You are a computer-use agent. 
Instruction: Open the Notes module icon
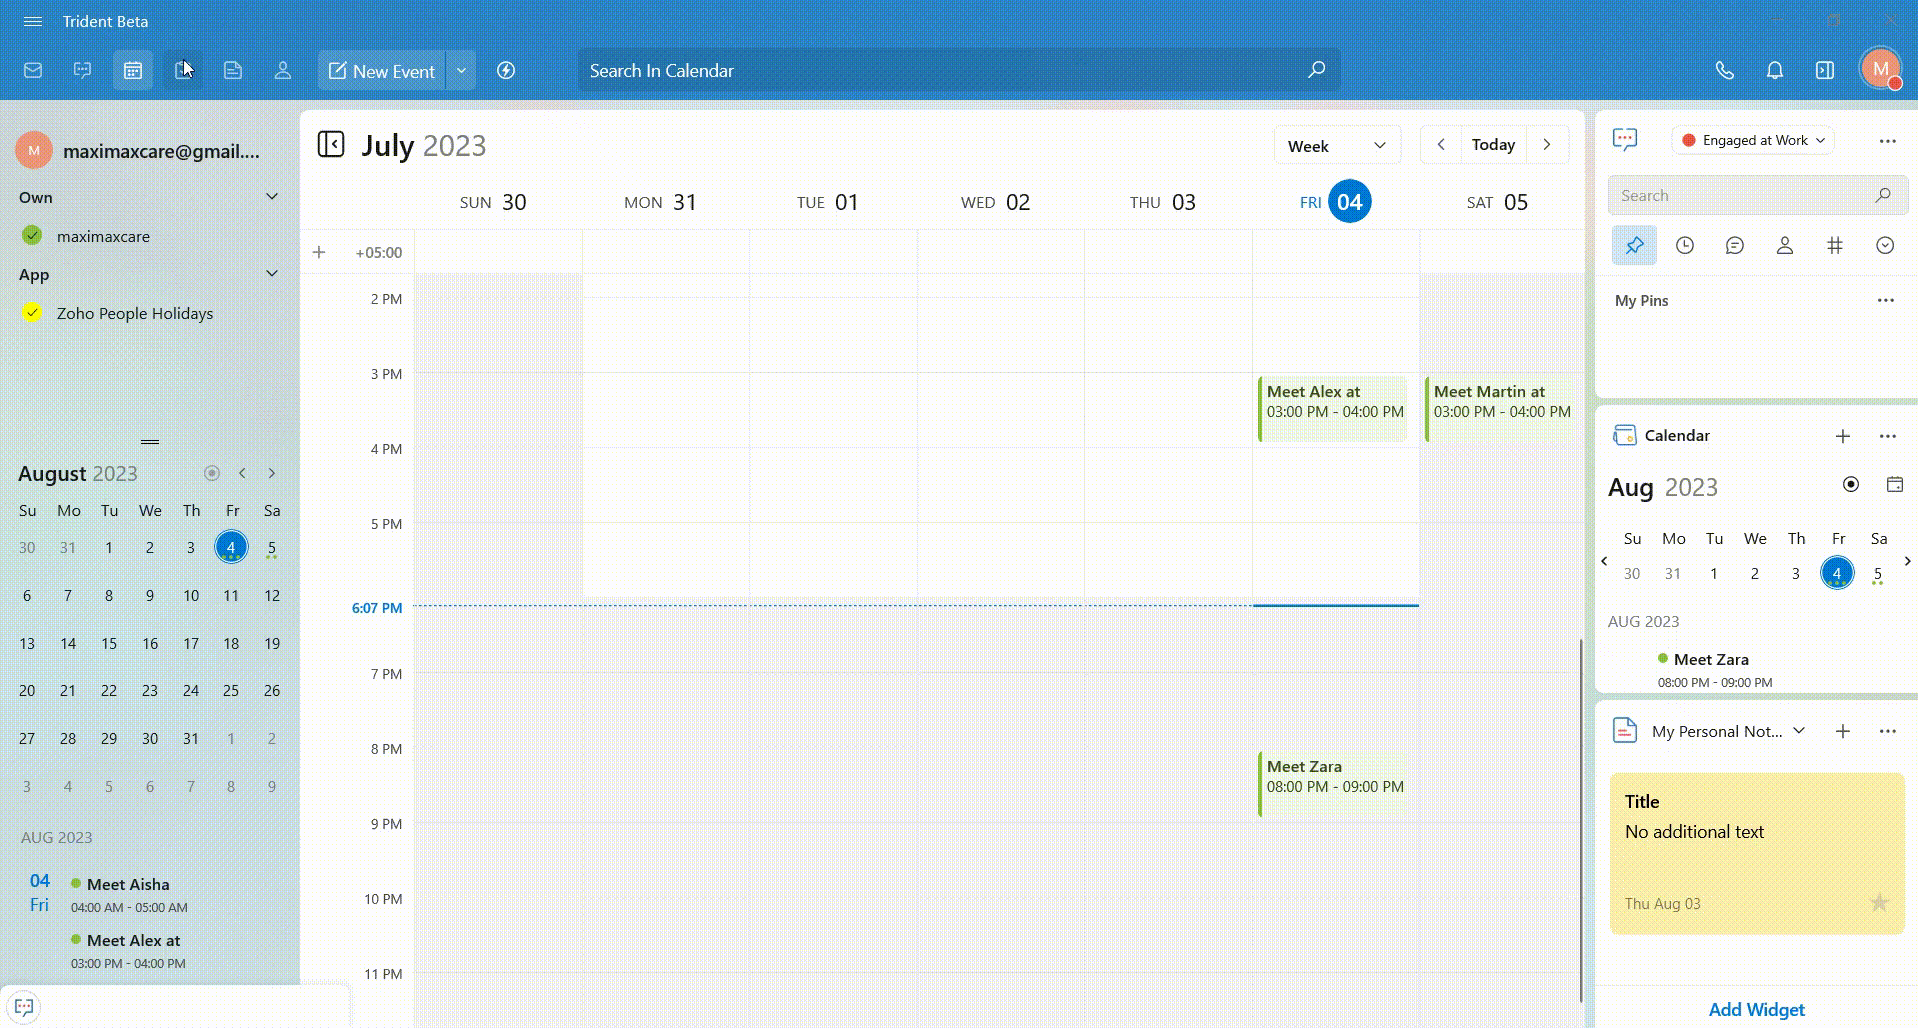(233, 70)
